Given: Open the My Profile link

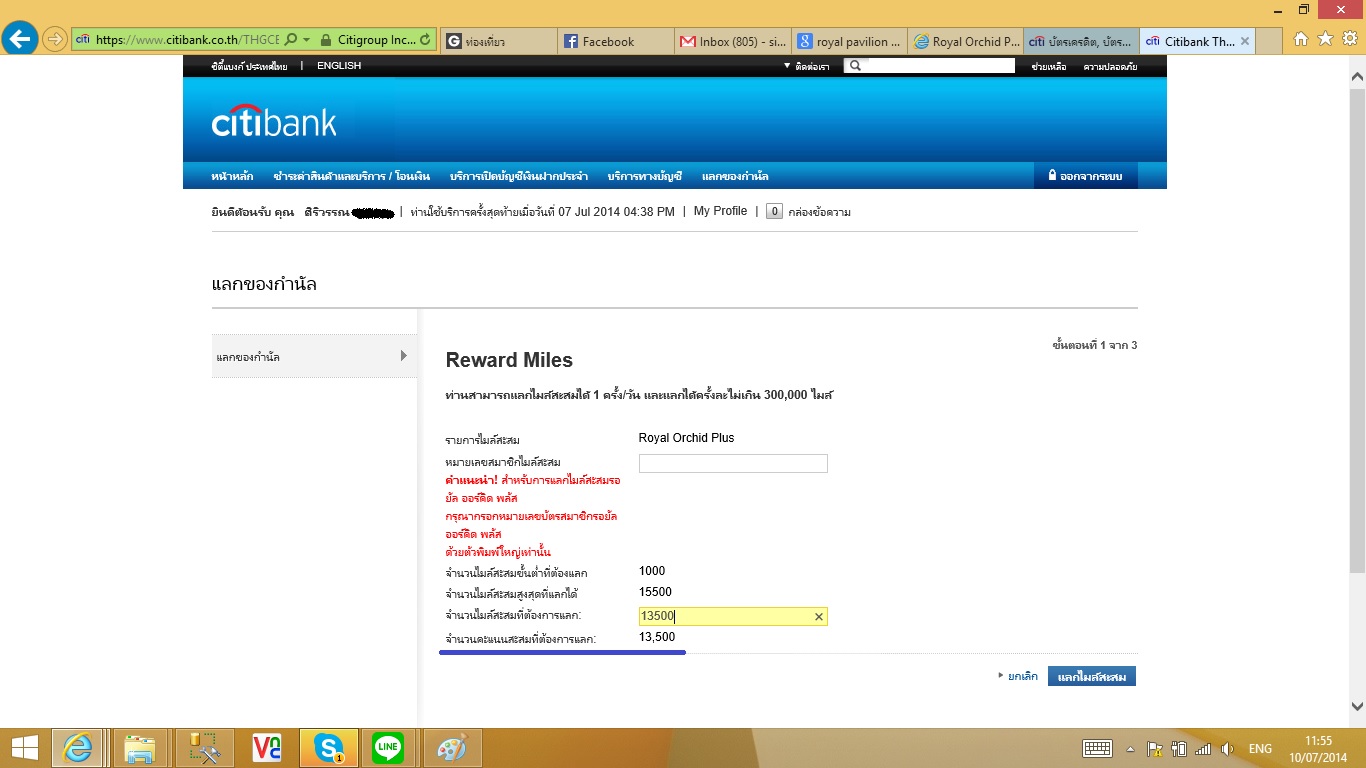Looking at the screenshot, I should coord(720,211).
